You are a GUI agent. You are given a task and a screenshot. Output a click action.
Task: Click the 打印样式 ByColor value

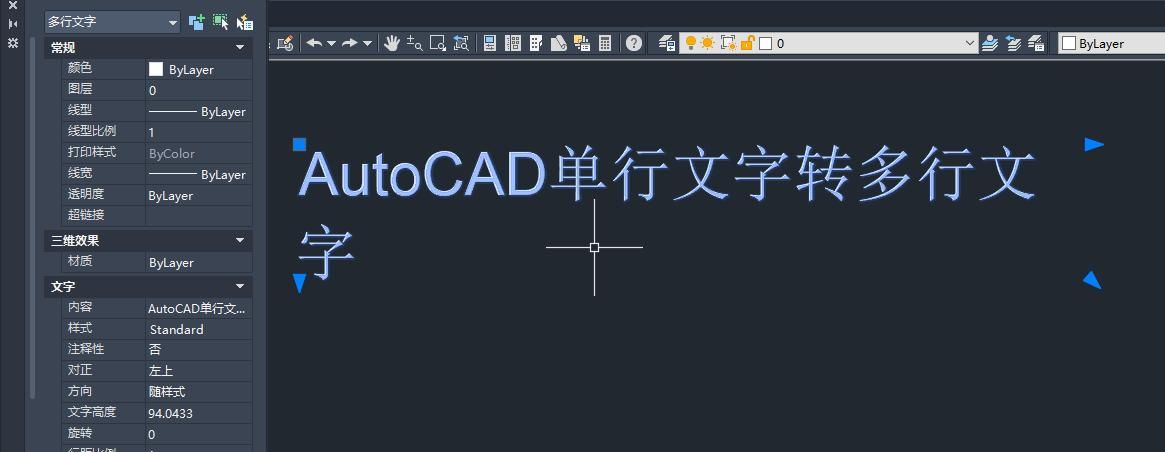[199, 153]
